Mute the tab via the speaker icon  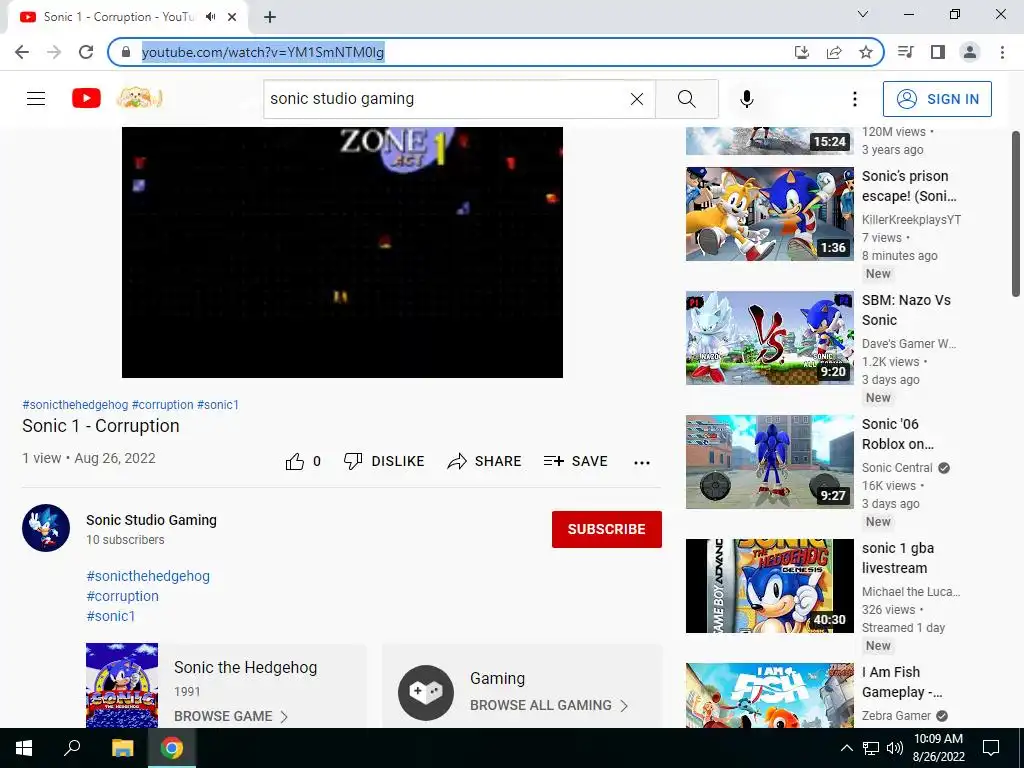[210, 17]
